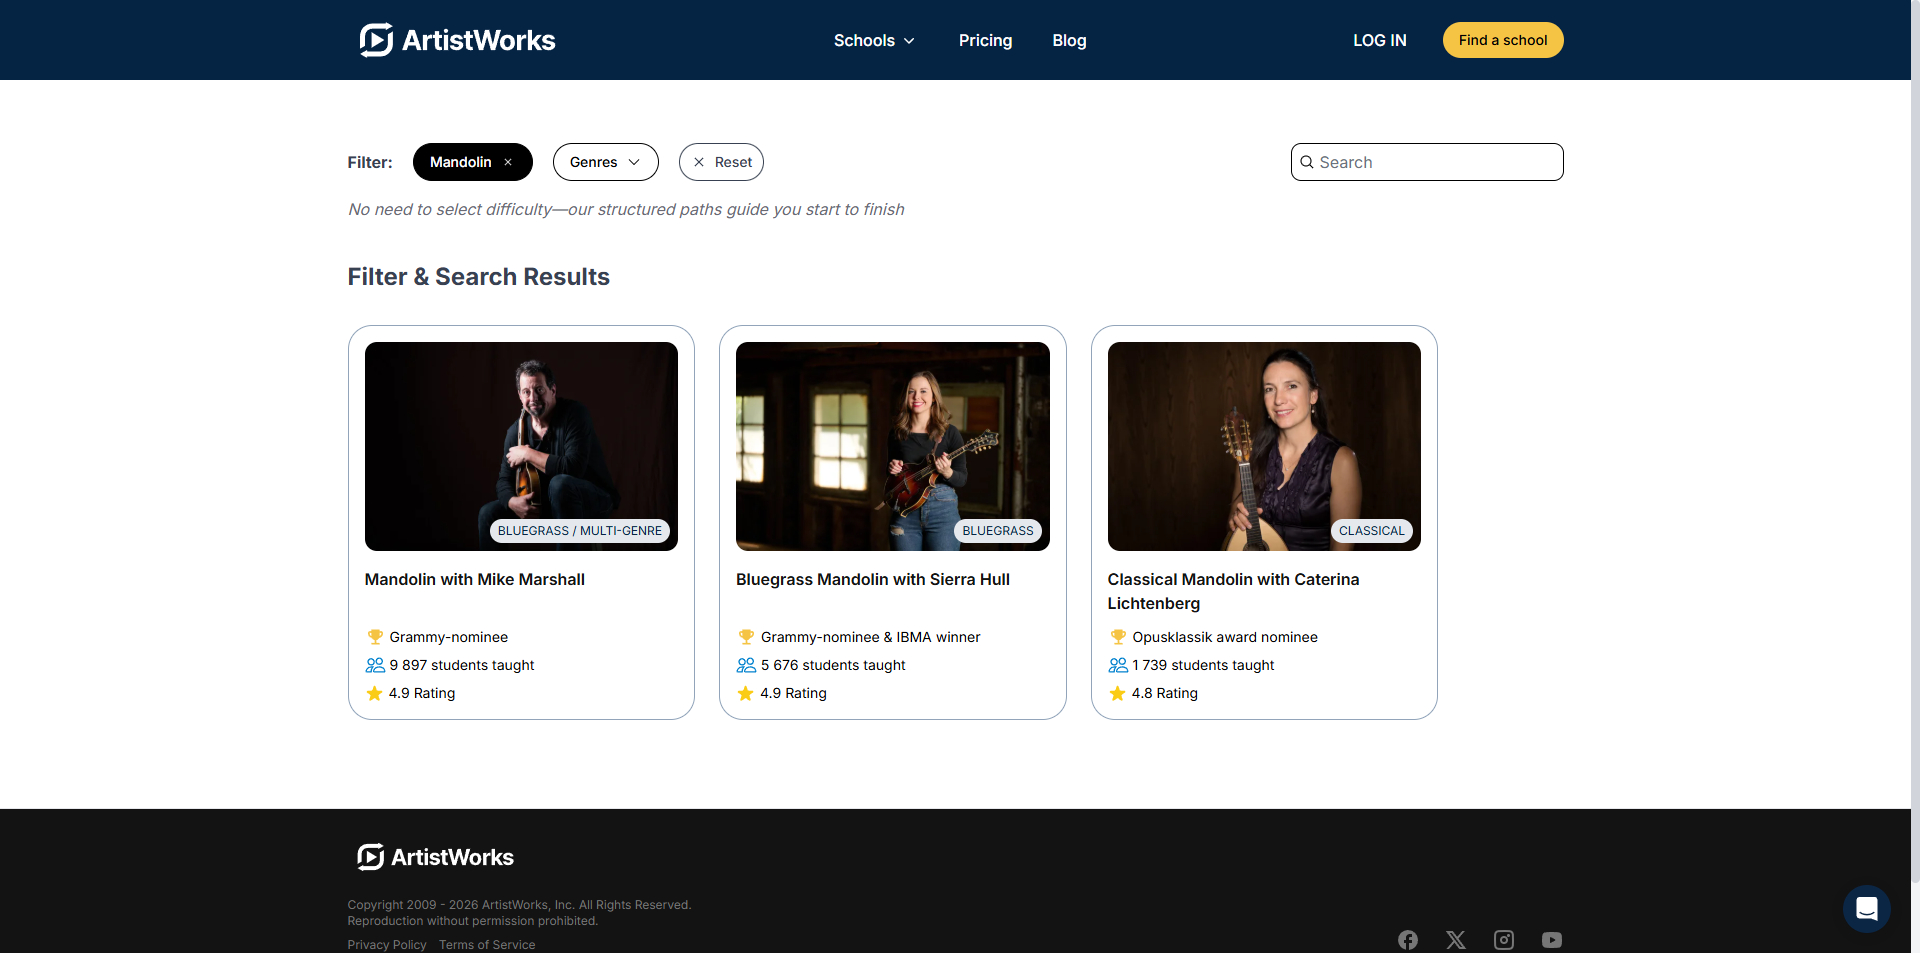Screen dimensions: 1920x953
Task: Click the ArtistWorks logo in the header
Action: pyautogui.click(x=456, y=40)
